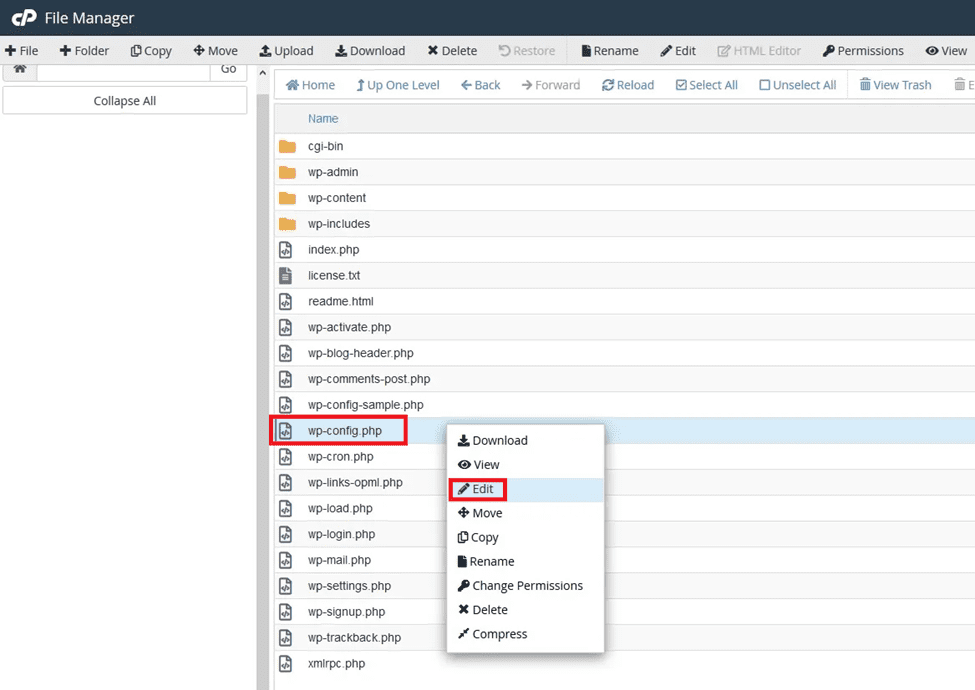Clear the selection with Unselect All
This screenshot has width=975, height=690.
797,85
